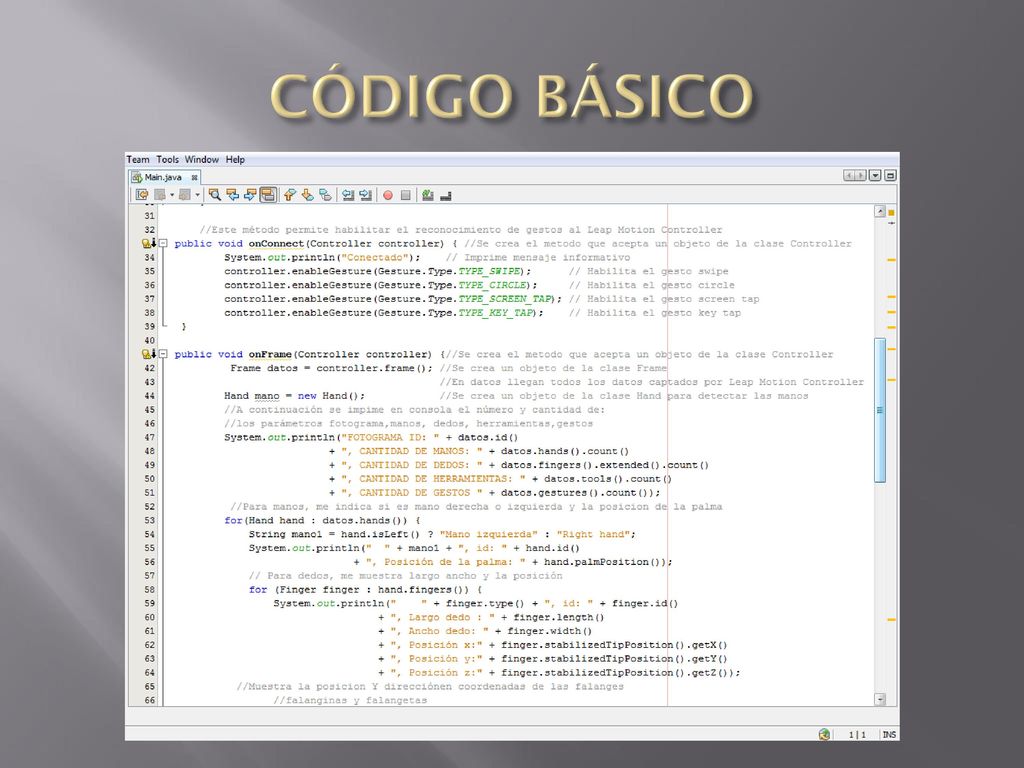This screenshot has height=768, width=1024.
Task: Click "Hand mano = new Hand();" line
Action: click(294, 396)
